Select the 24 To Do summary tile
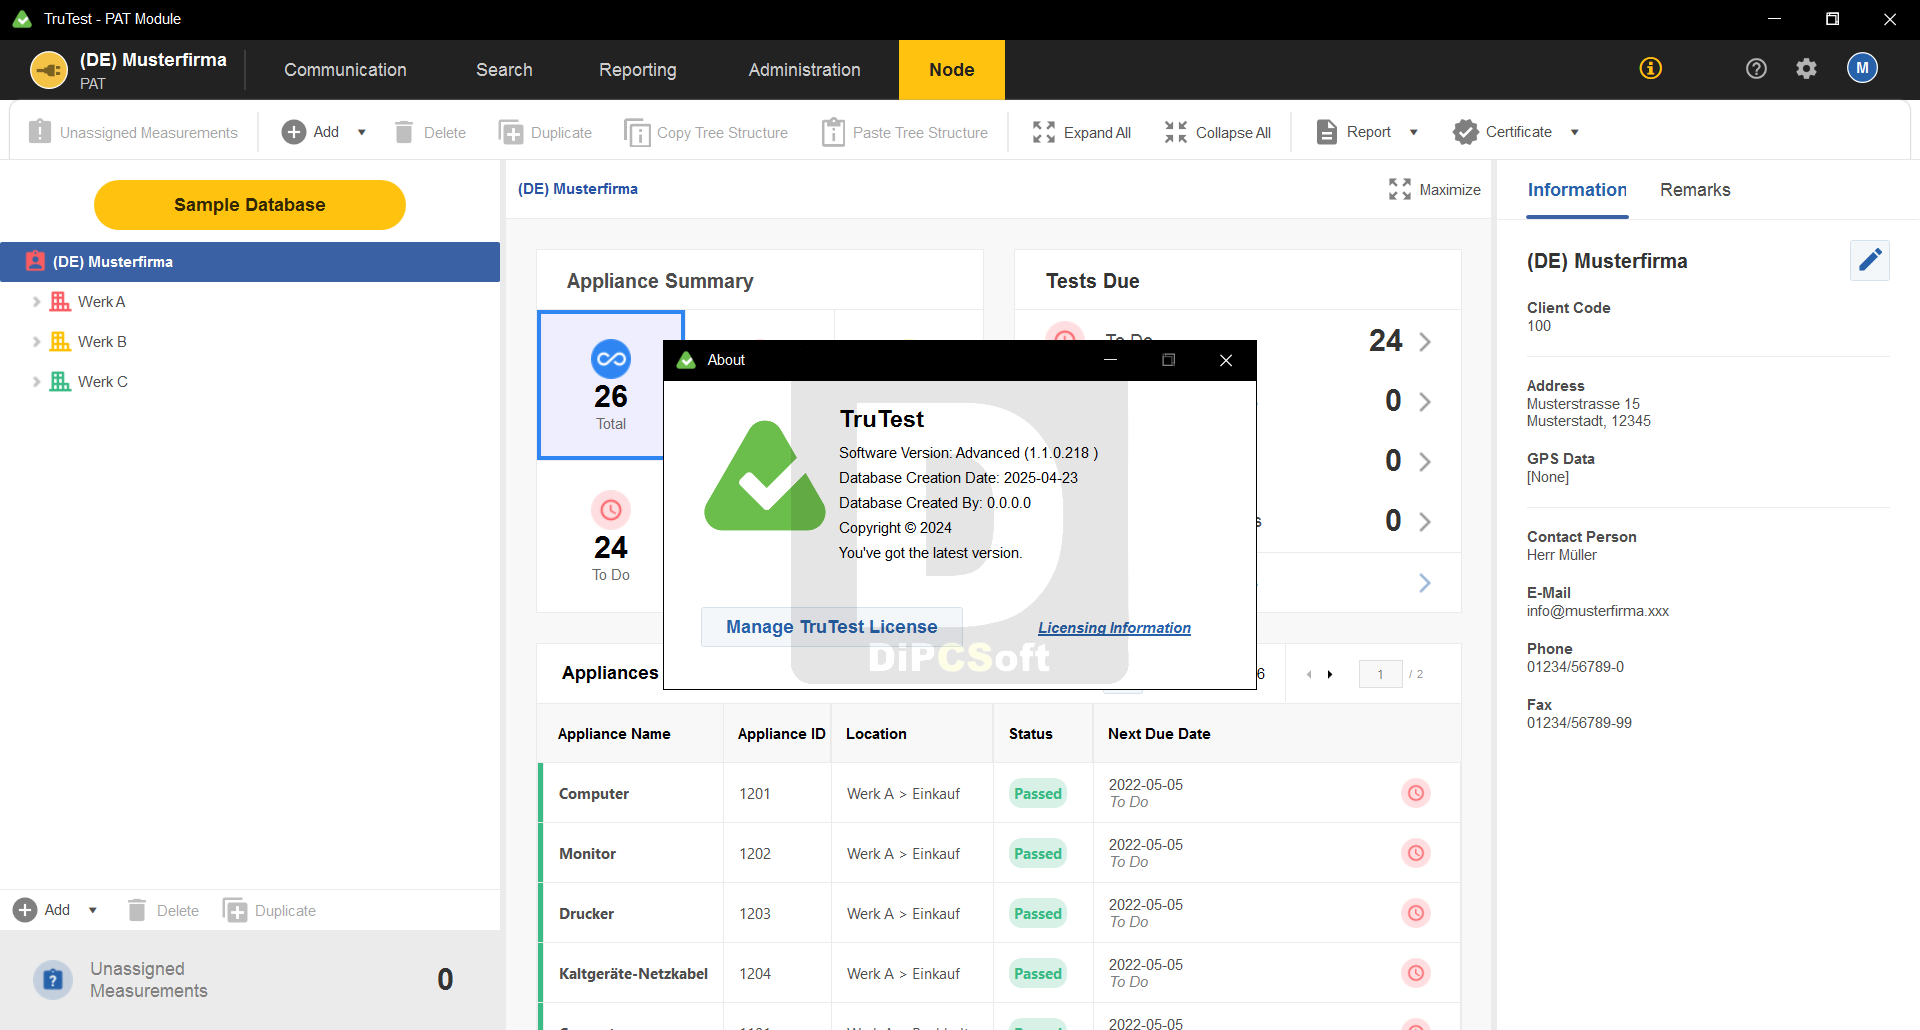The image size is (1920, 1030). click(611, 537)
